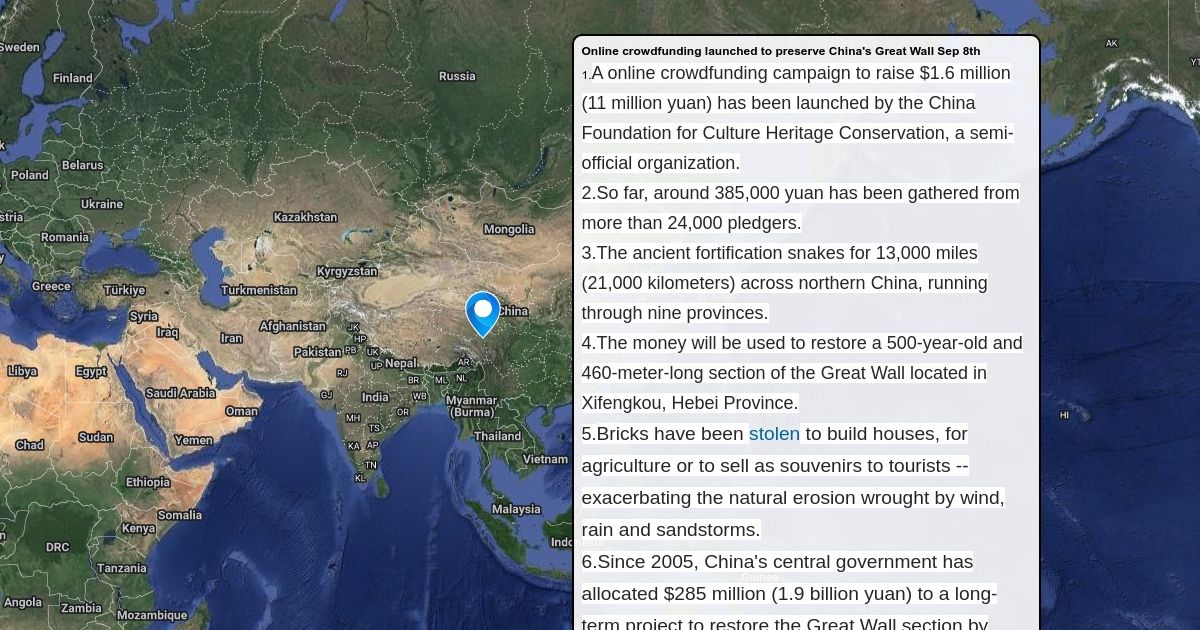Click the 'Mozambique' map label

[152, 615]
